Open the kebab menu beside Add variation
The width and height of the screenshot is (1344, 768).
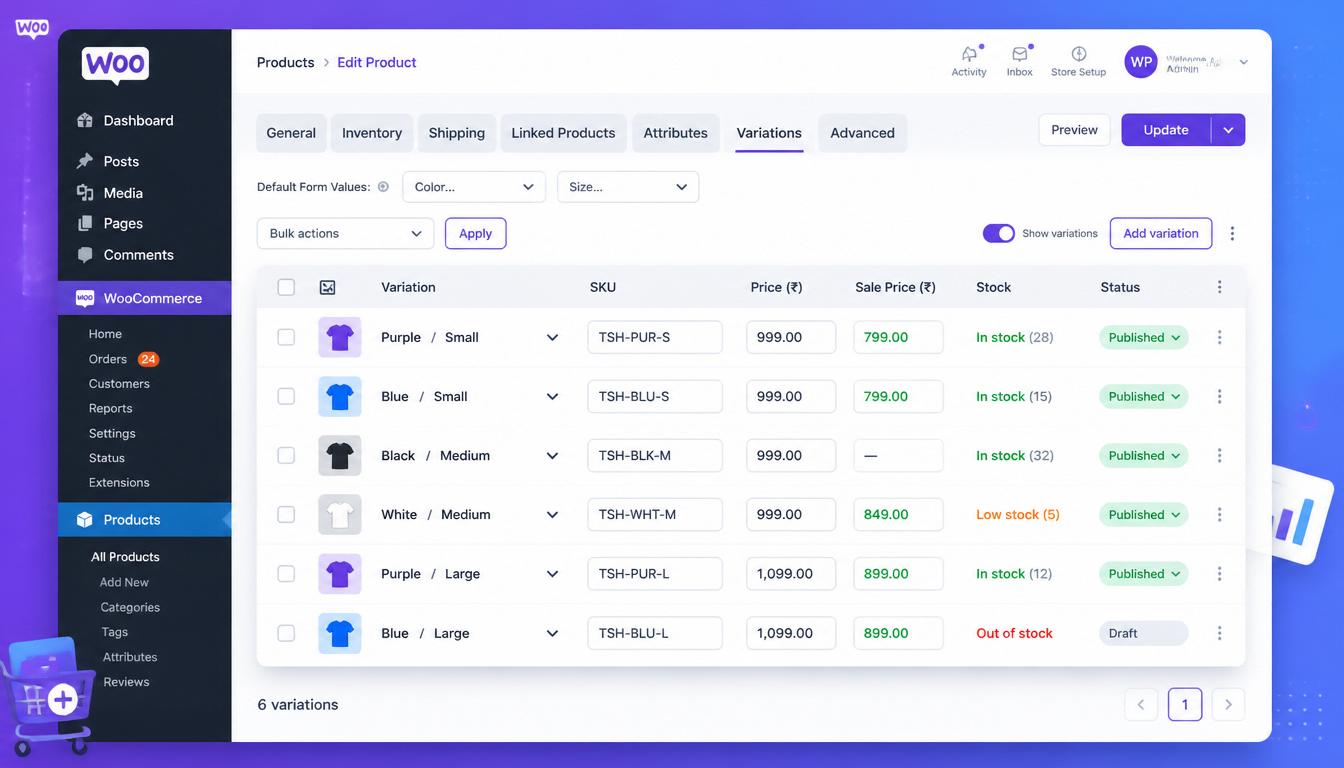click(x=1232, y=233)
